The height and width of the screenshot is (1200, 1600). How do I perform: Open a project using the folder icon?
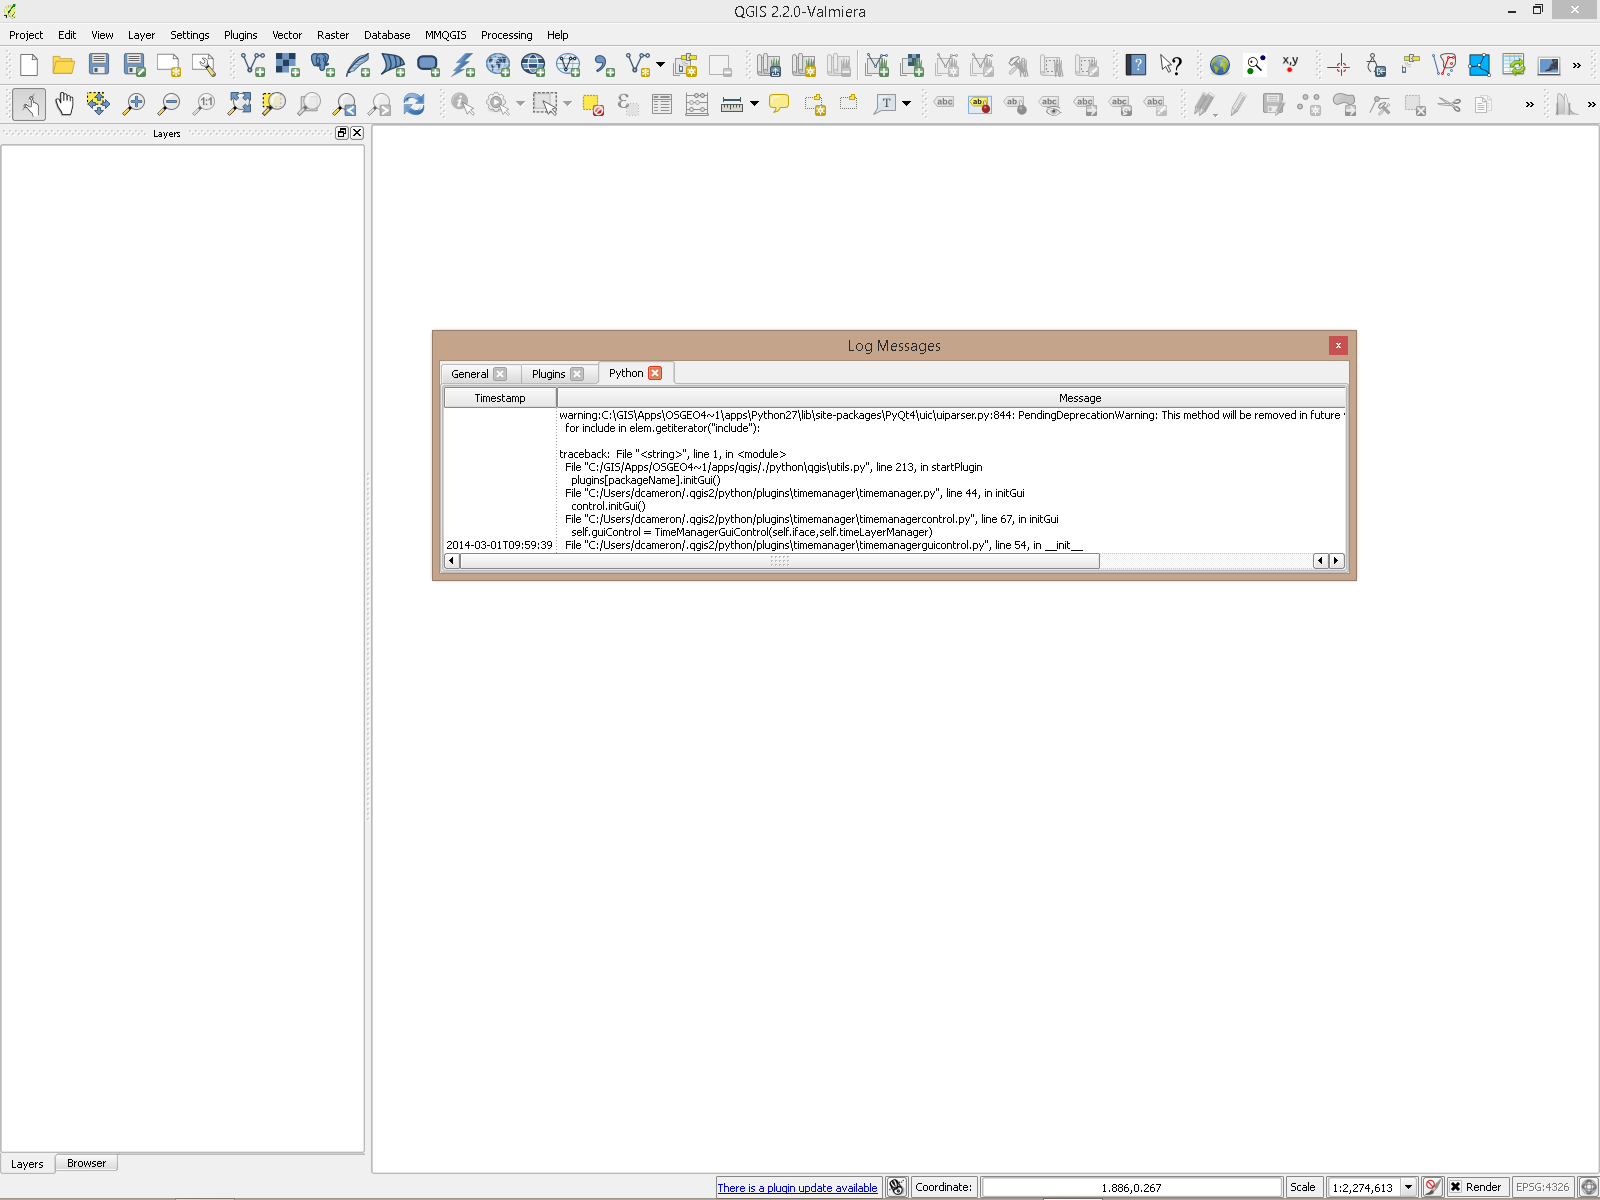[x=64, y=66]
